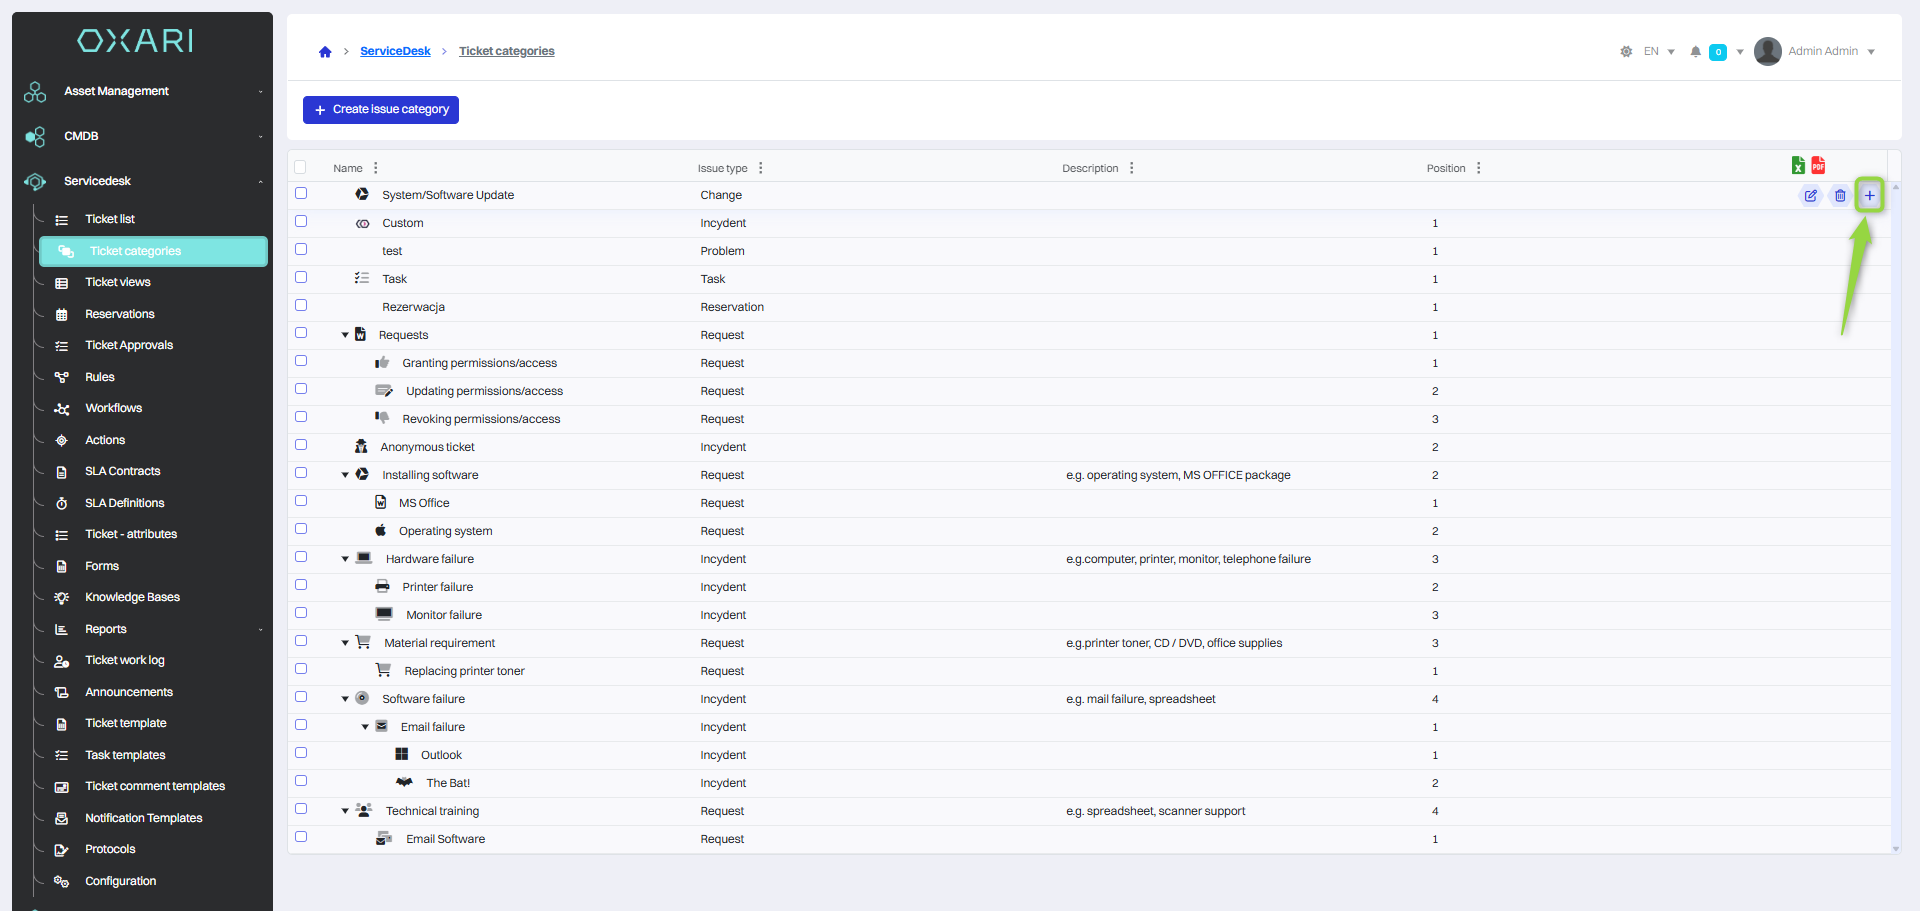Tick the checkbox for Custom row
1920x911 pixels.
click(301, 222)
